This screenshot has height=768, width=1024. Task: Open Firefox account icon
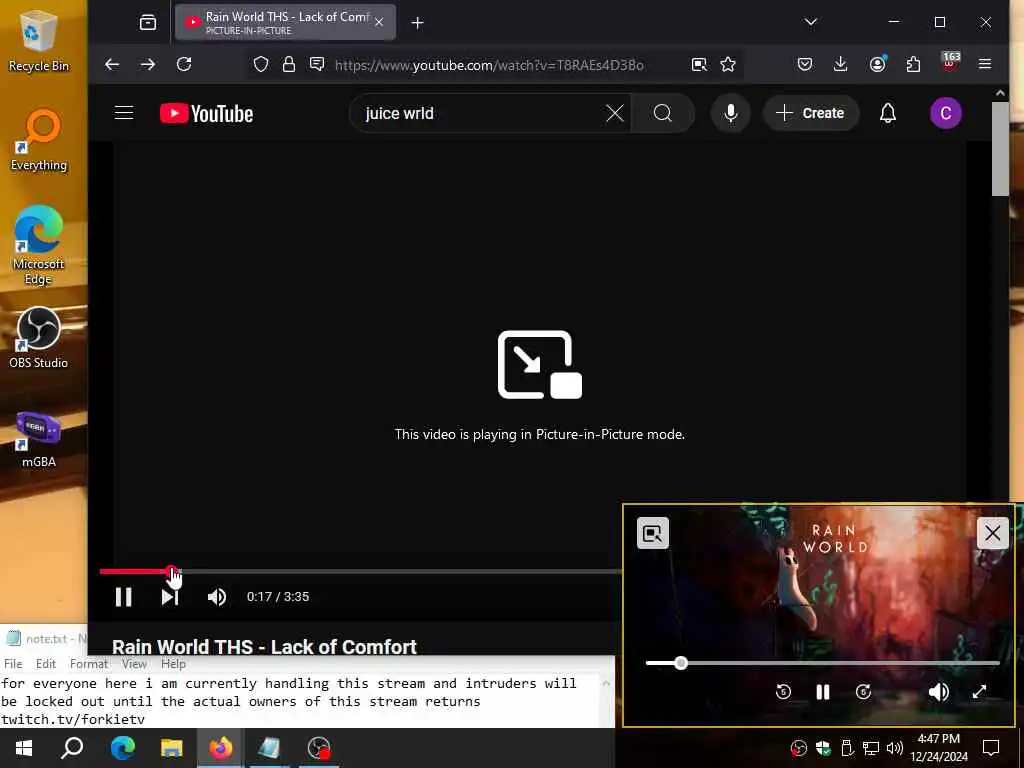click(x=877, y=64)
